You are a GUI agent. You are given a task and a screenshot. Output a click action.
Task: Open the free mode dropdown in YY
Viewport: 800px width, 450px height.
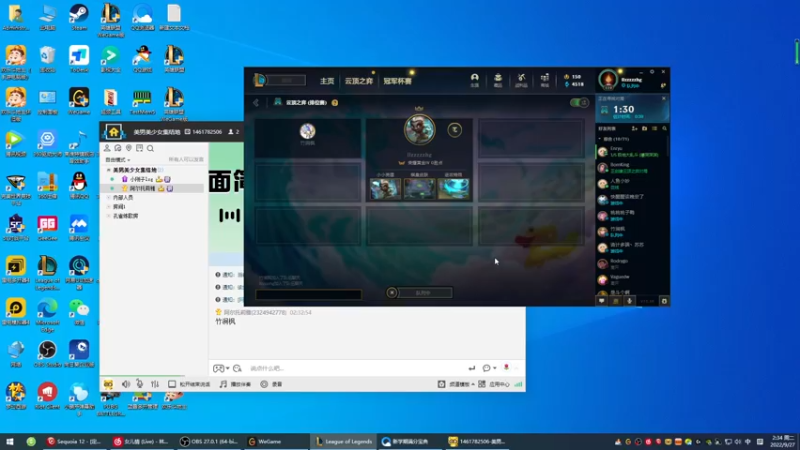pos(118,160)
